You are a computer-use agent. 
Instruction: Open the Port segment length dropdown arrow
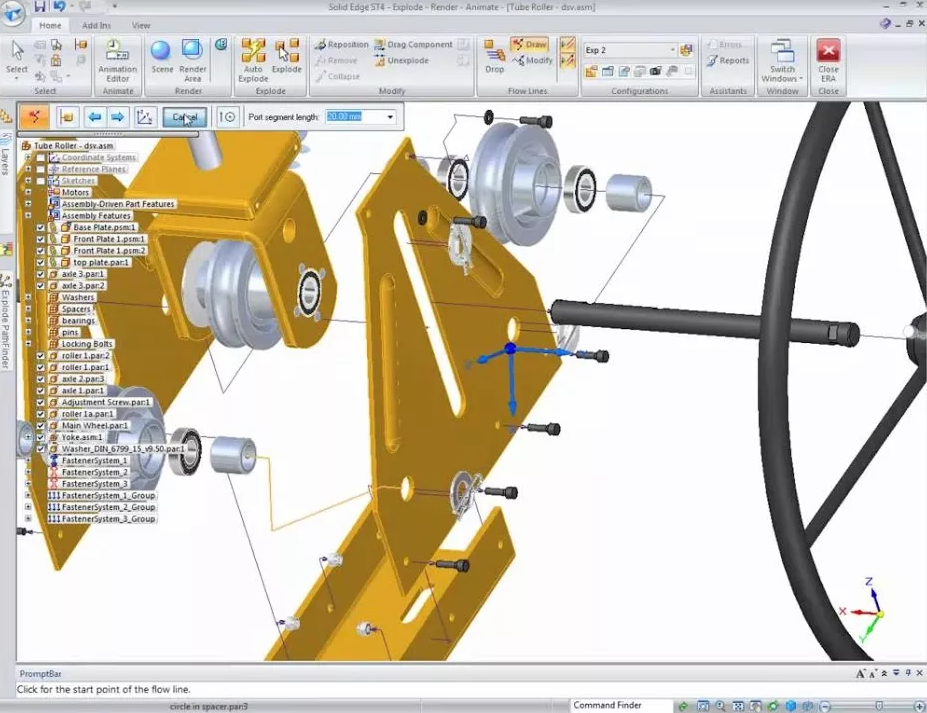390,117
